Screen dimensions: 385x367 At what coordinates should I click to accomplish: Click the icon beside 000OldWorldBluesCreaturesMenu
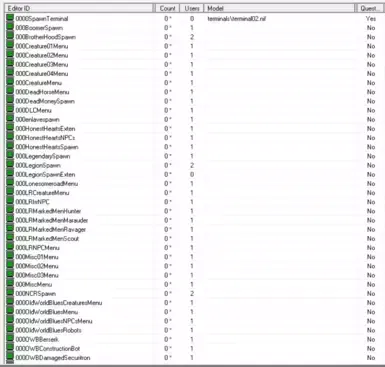tap(10, 303)
